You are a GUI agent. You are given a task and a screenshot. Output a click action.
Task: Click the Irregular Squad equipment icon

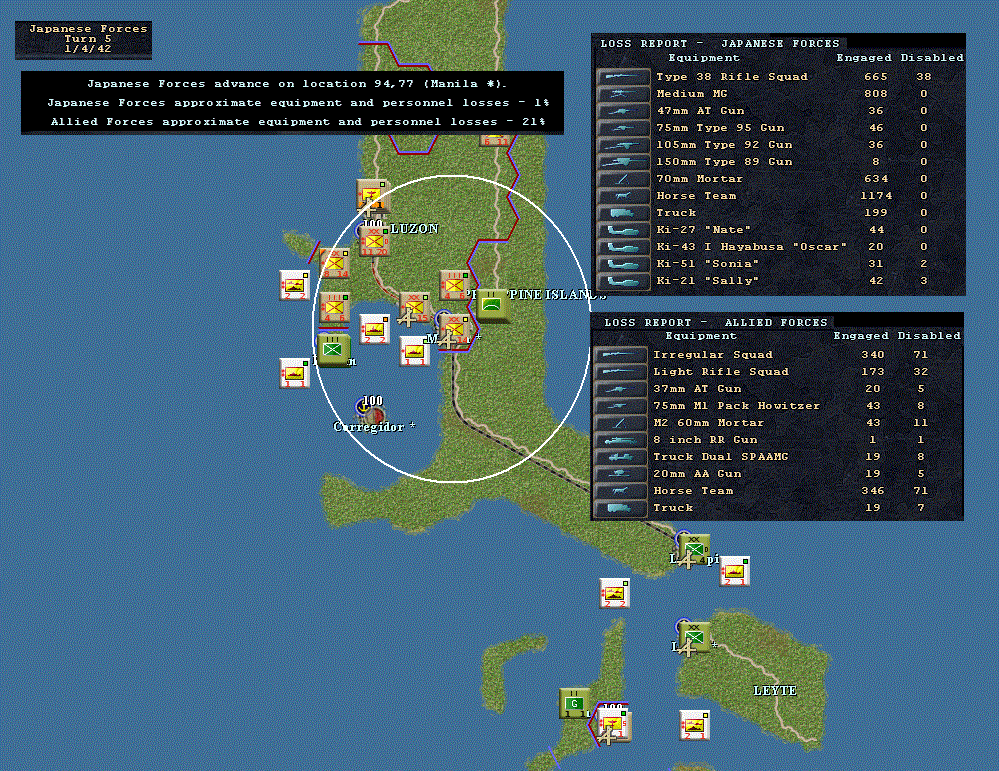coord(621,355)
